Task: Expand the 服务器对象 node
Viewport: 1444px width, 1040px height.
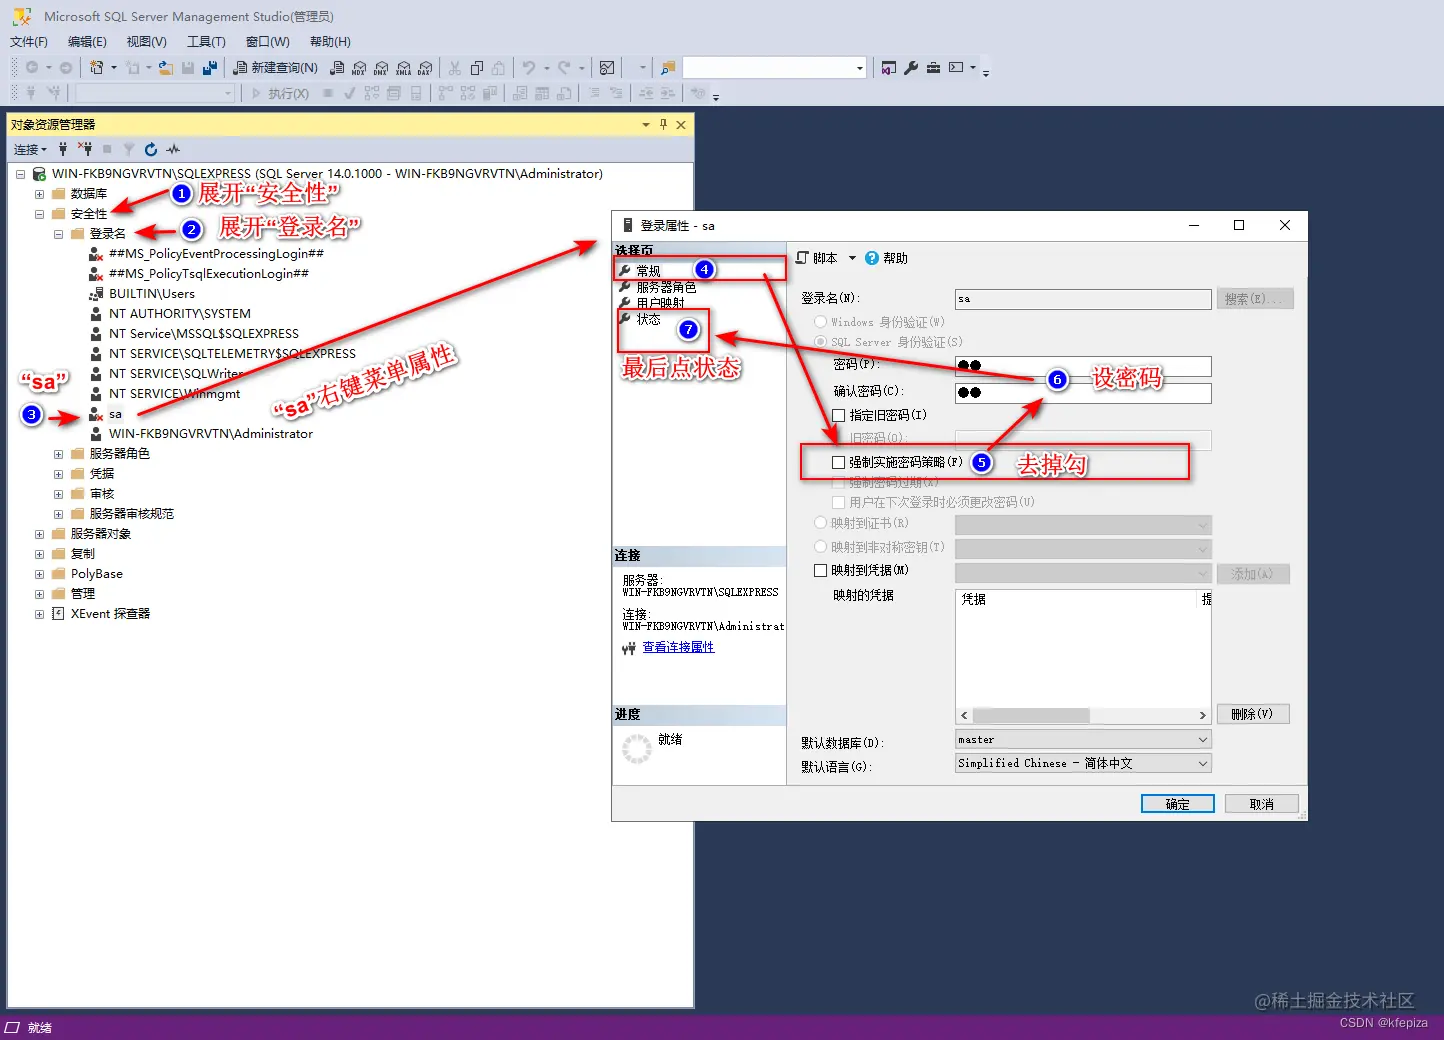Action: click(x=39, y=534)
